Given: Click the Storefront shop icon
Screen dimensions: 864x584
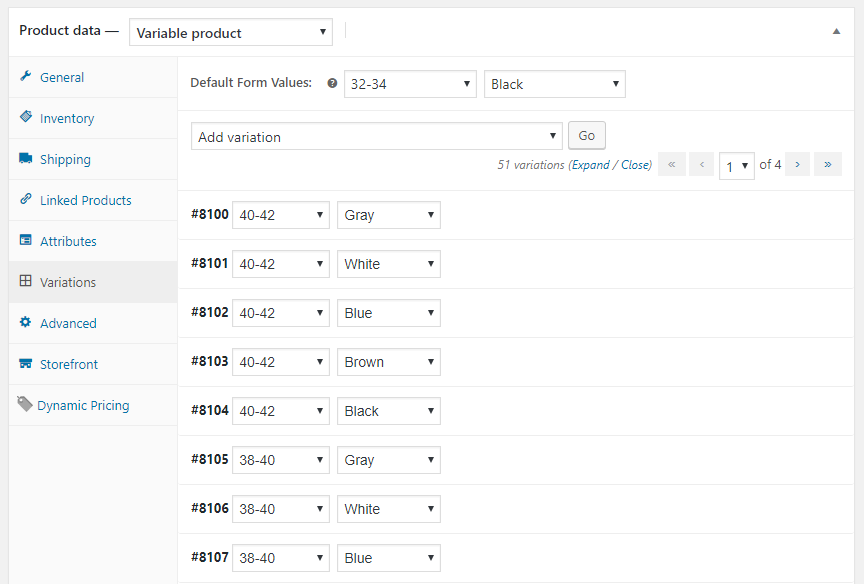Looking at the screenshot, I should tap(25, 363).
